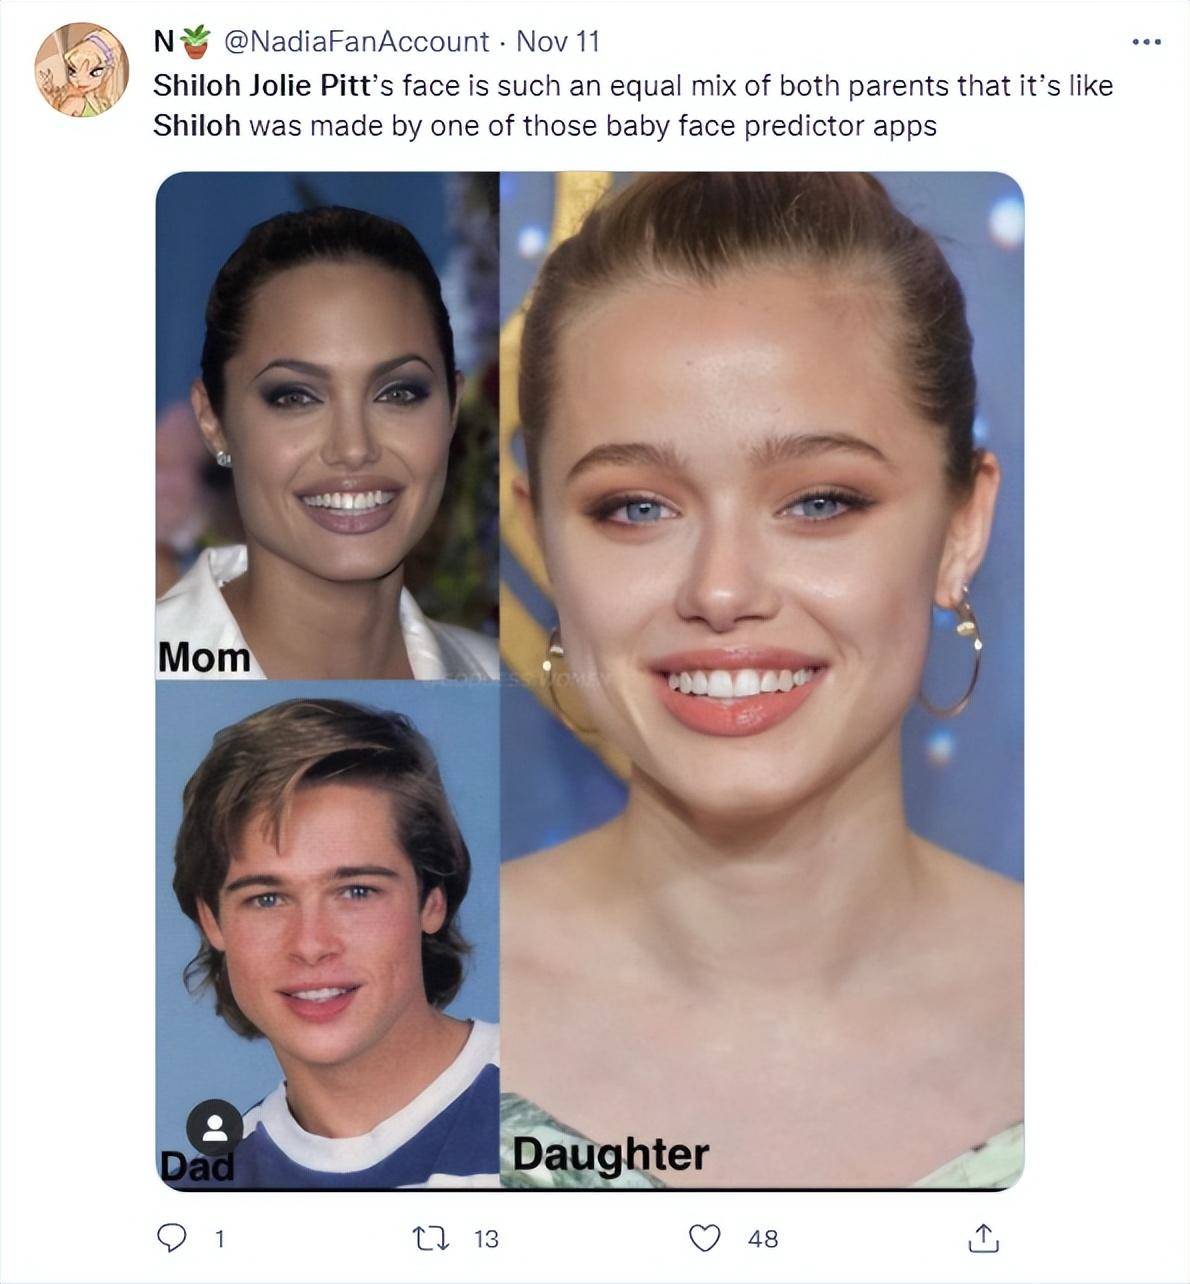This screenshot has height=1284, width=1190.
Task: Click the Daughter caption label on image
Action: 611,1155
